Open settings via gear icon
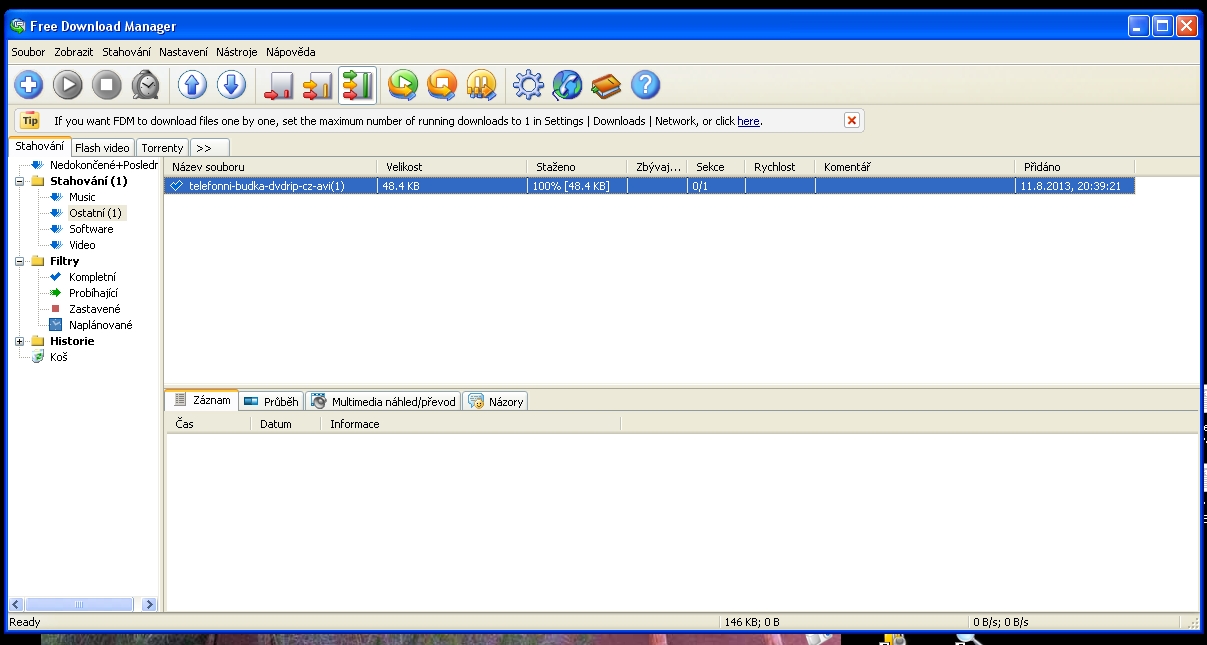Image resolution: width=1207 pixels, height=645 pixels. pyautogui.click(x=528, y=86)
